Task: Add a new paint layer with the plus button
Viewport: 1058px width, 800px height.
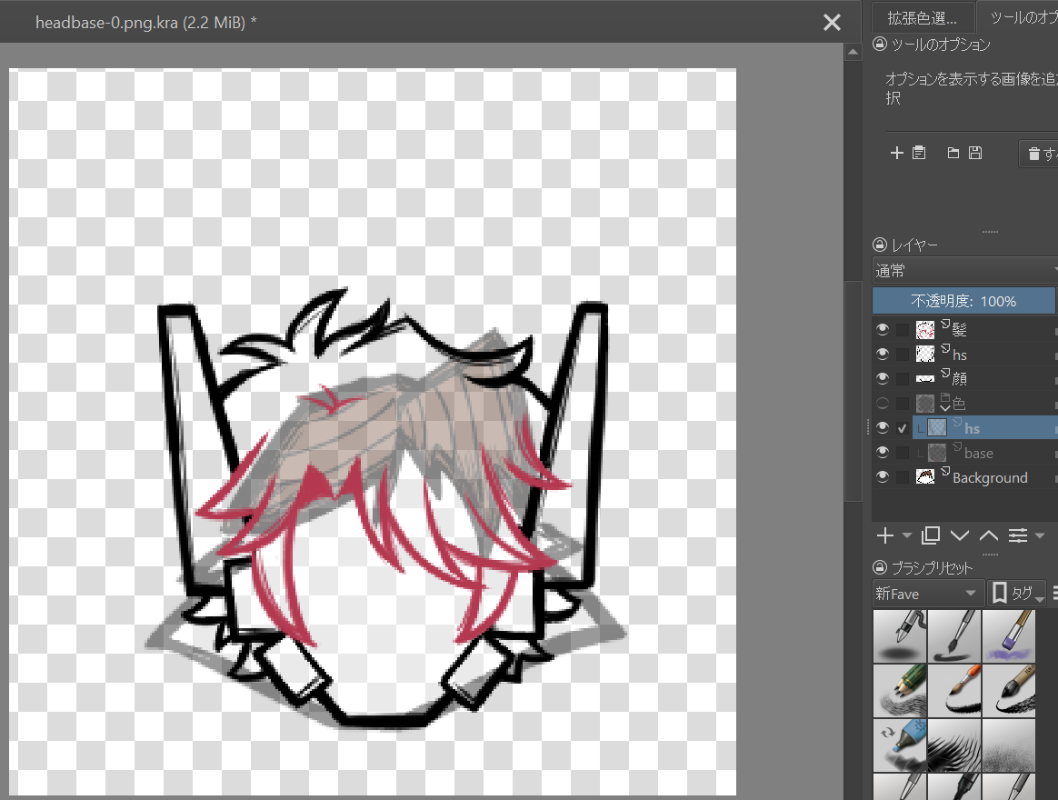Action: click(885, 536)
